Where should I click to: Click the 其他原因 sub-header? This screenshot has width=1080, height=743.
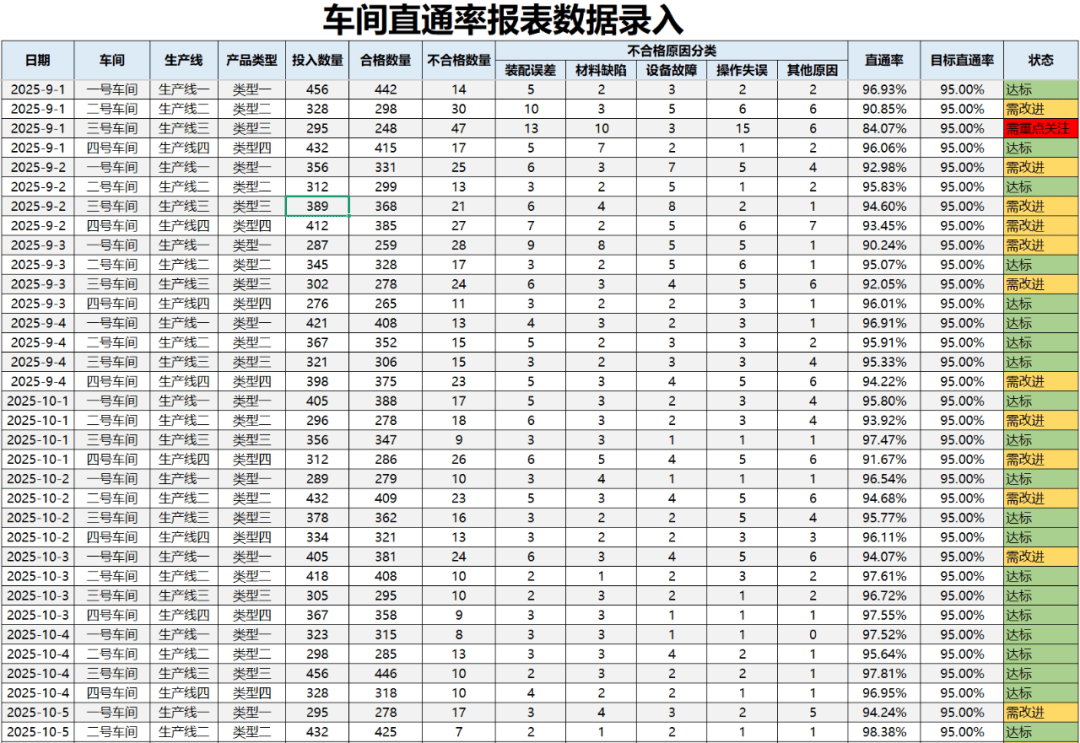(x=812, y=70)
